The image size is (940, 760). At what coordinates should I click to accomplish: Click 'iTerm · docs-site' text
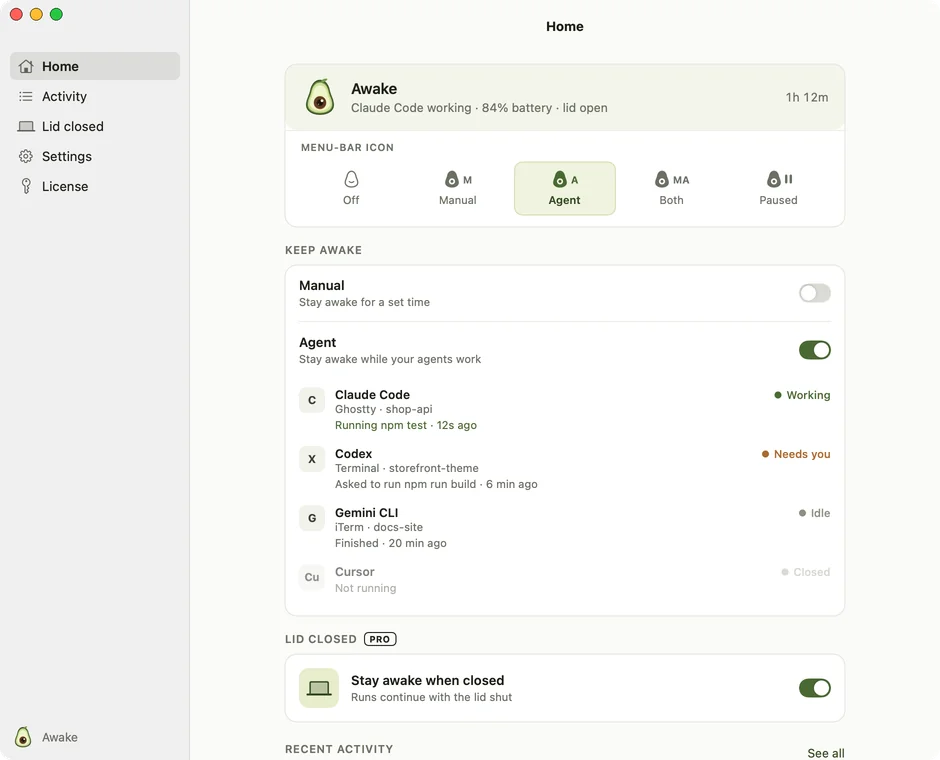(x=379, y=527)
